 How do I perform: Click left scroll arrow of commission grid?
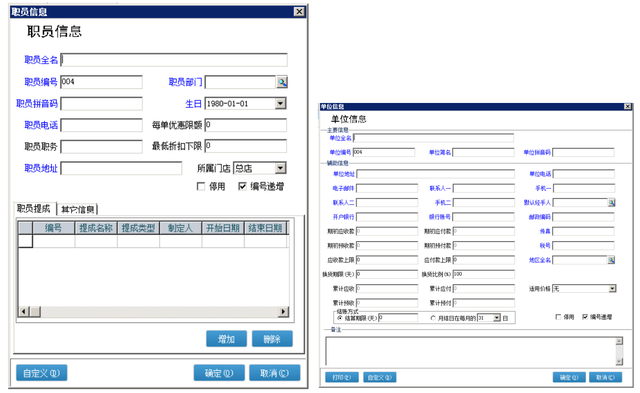click(24, 312)
